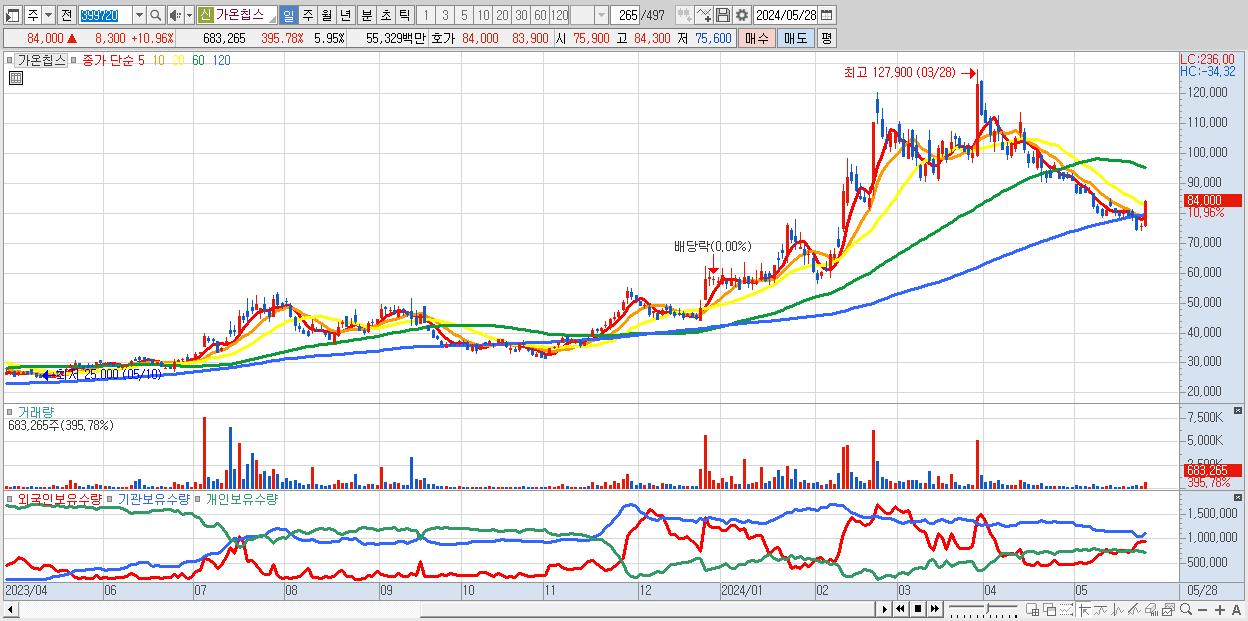Click the play button in chart replay
The width and height of the screenshot is (1248, 621).
coord(884,609)
